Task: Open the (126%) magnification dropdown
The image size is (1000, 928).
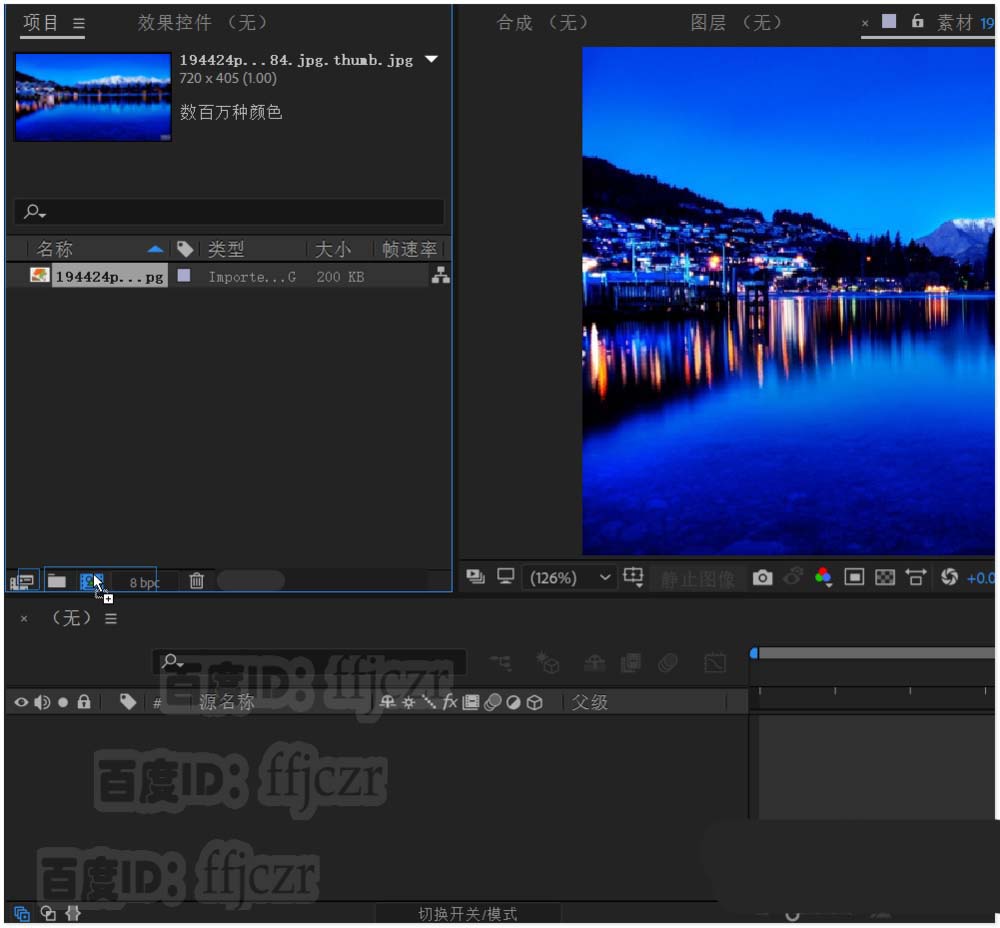Action: tap(569, 578)
